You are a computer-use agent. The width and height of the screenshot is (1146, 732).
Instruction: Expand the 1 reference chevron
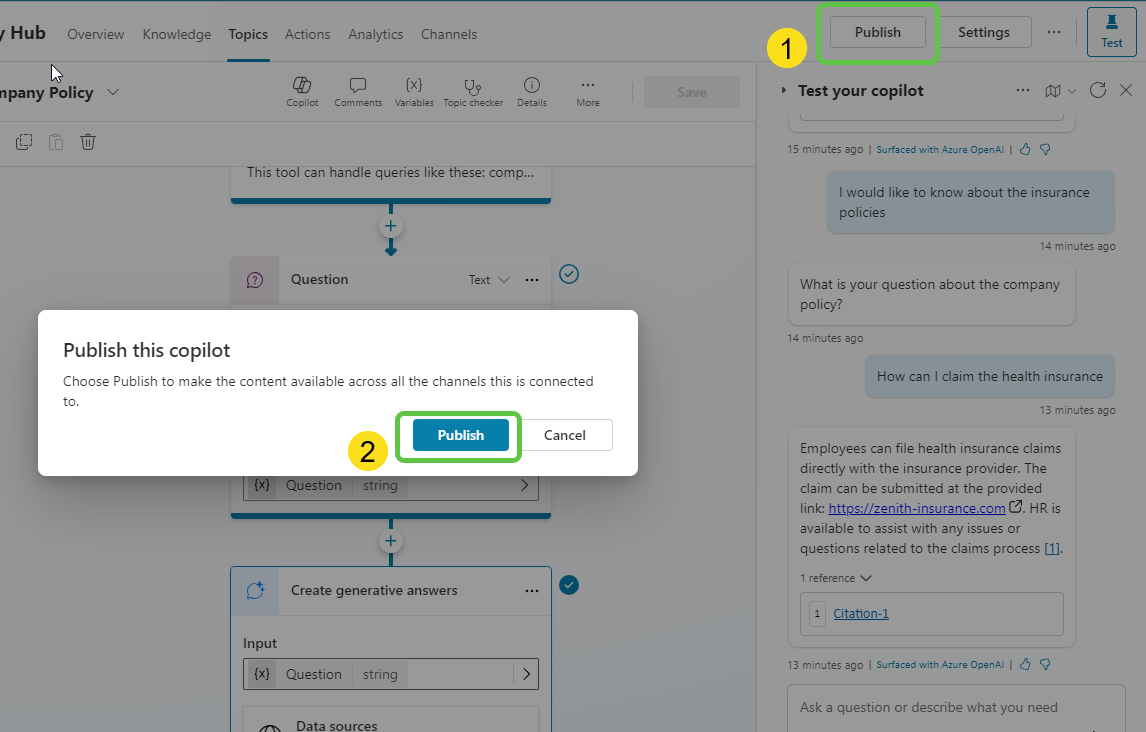click(865, 578)
